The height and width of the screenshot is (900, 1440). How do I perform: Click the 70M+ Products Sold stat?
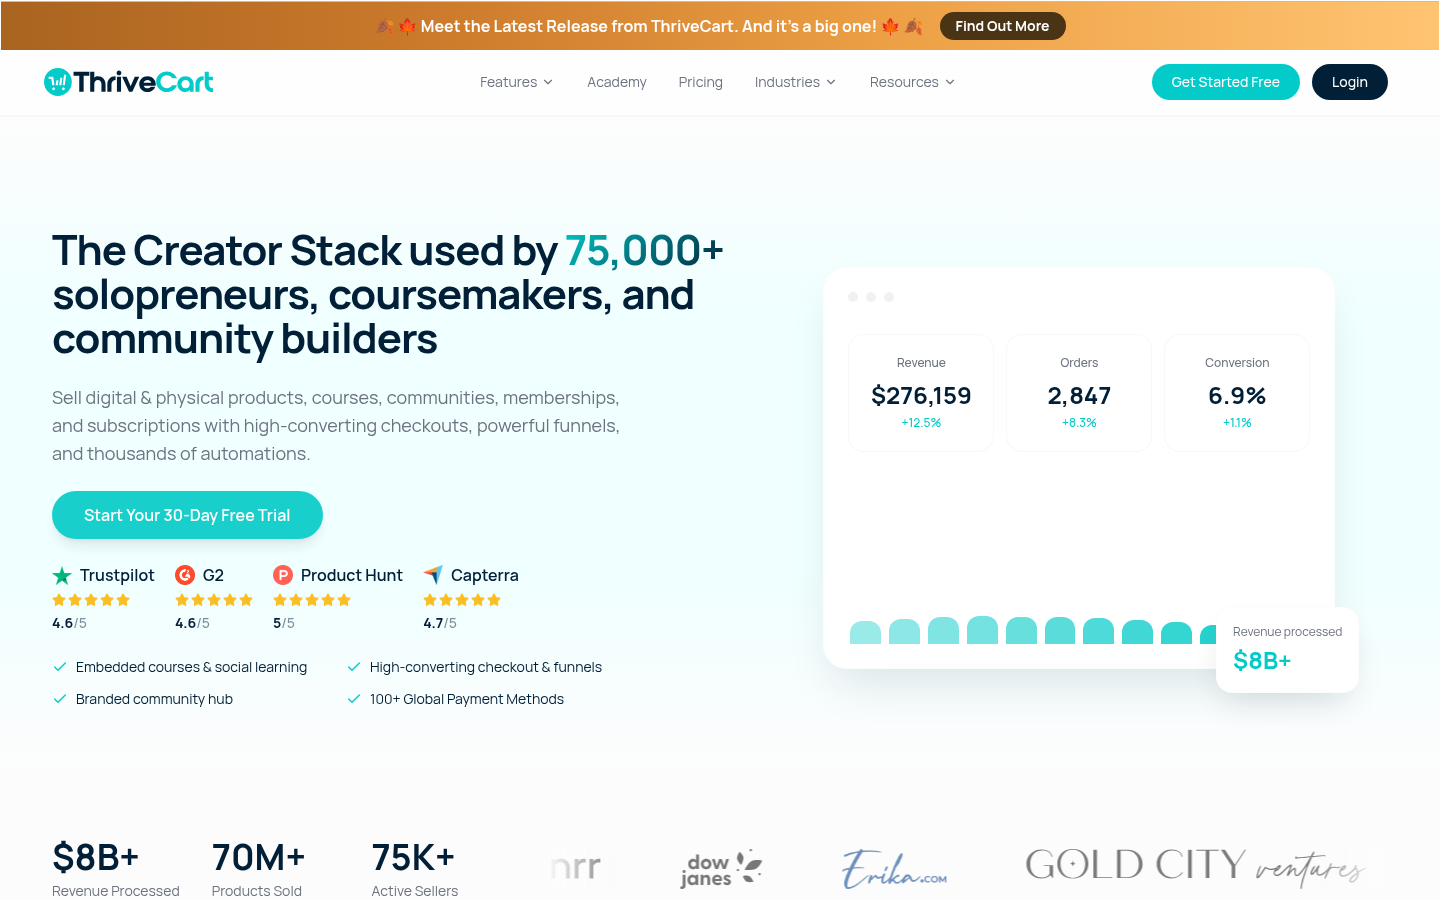coord(258,869)
